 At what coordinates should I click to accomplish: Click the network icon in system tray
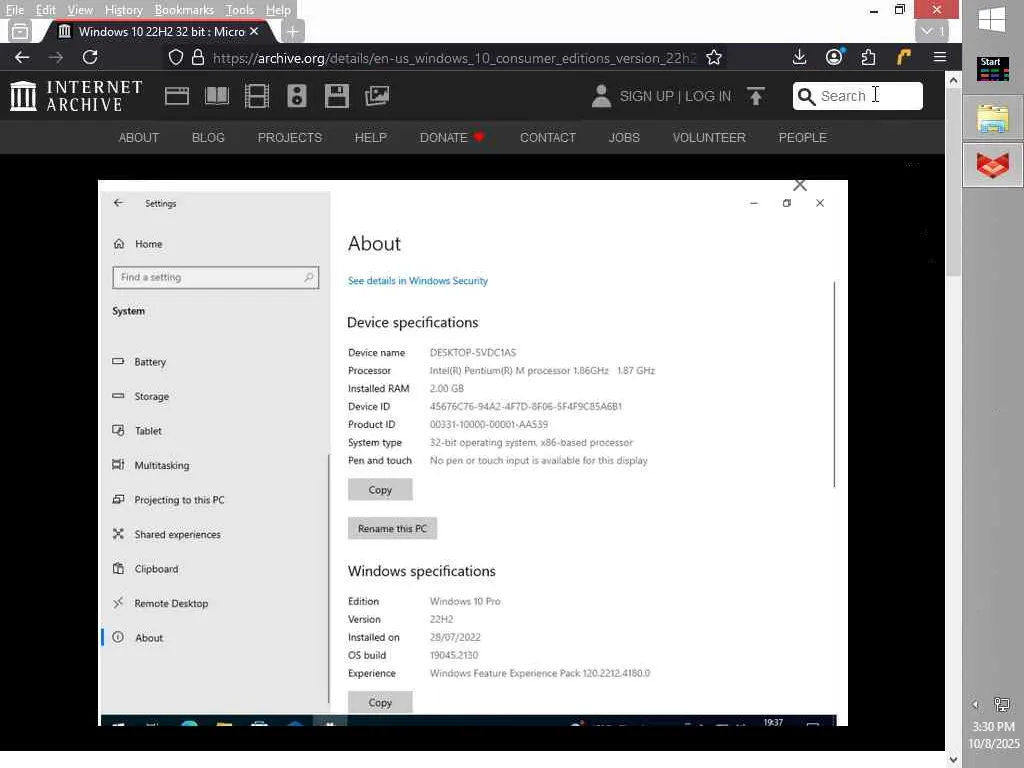pyautogui.click(x=1001, y=705)
